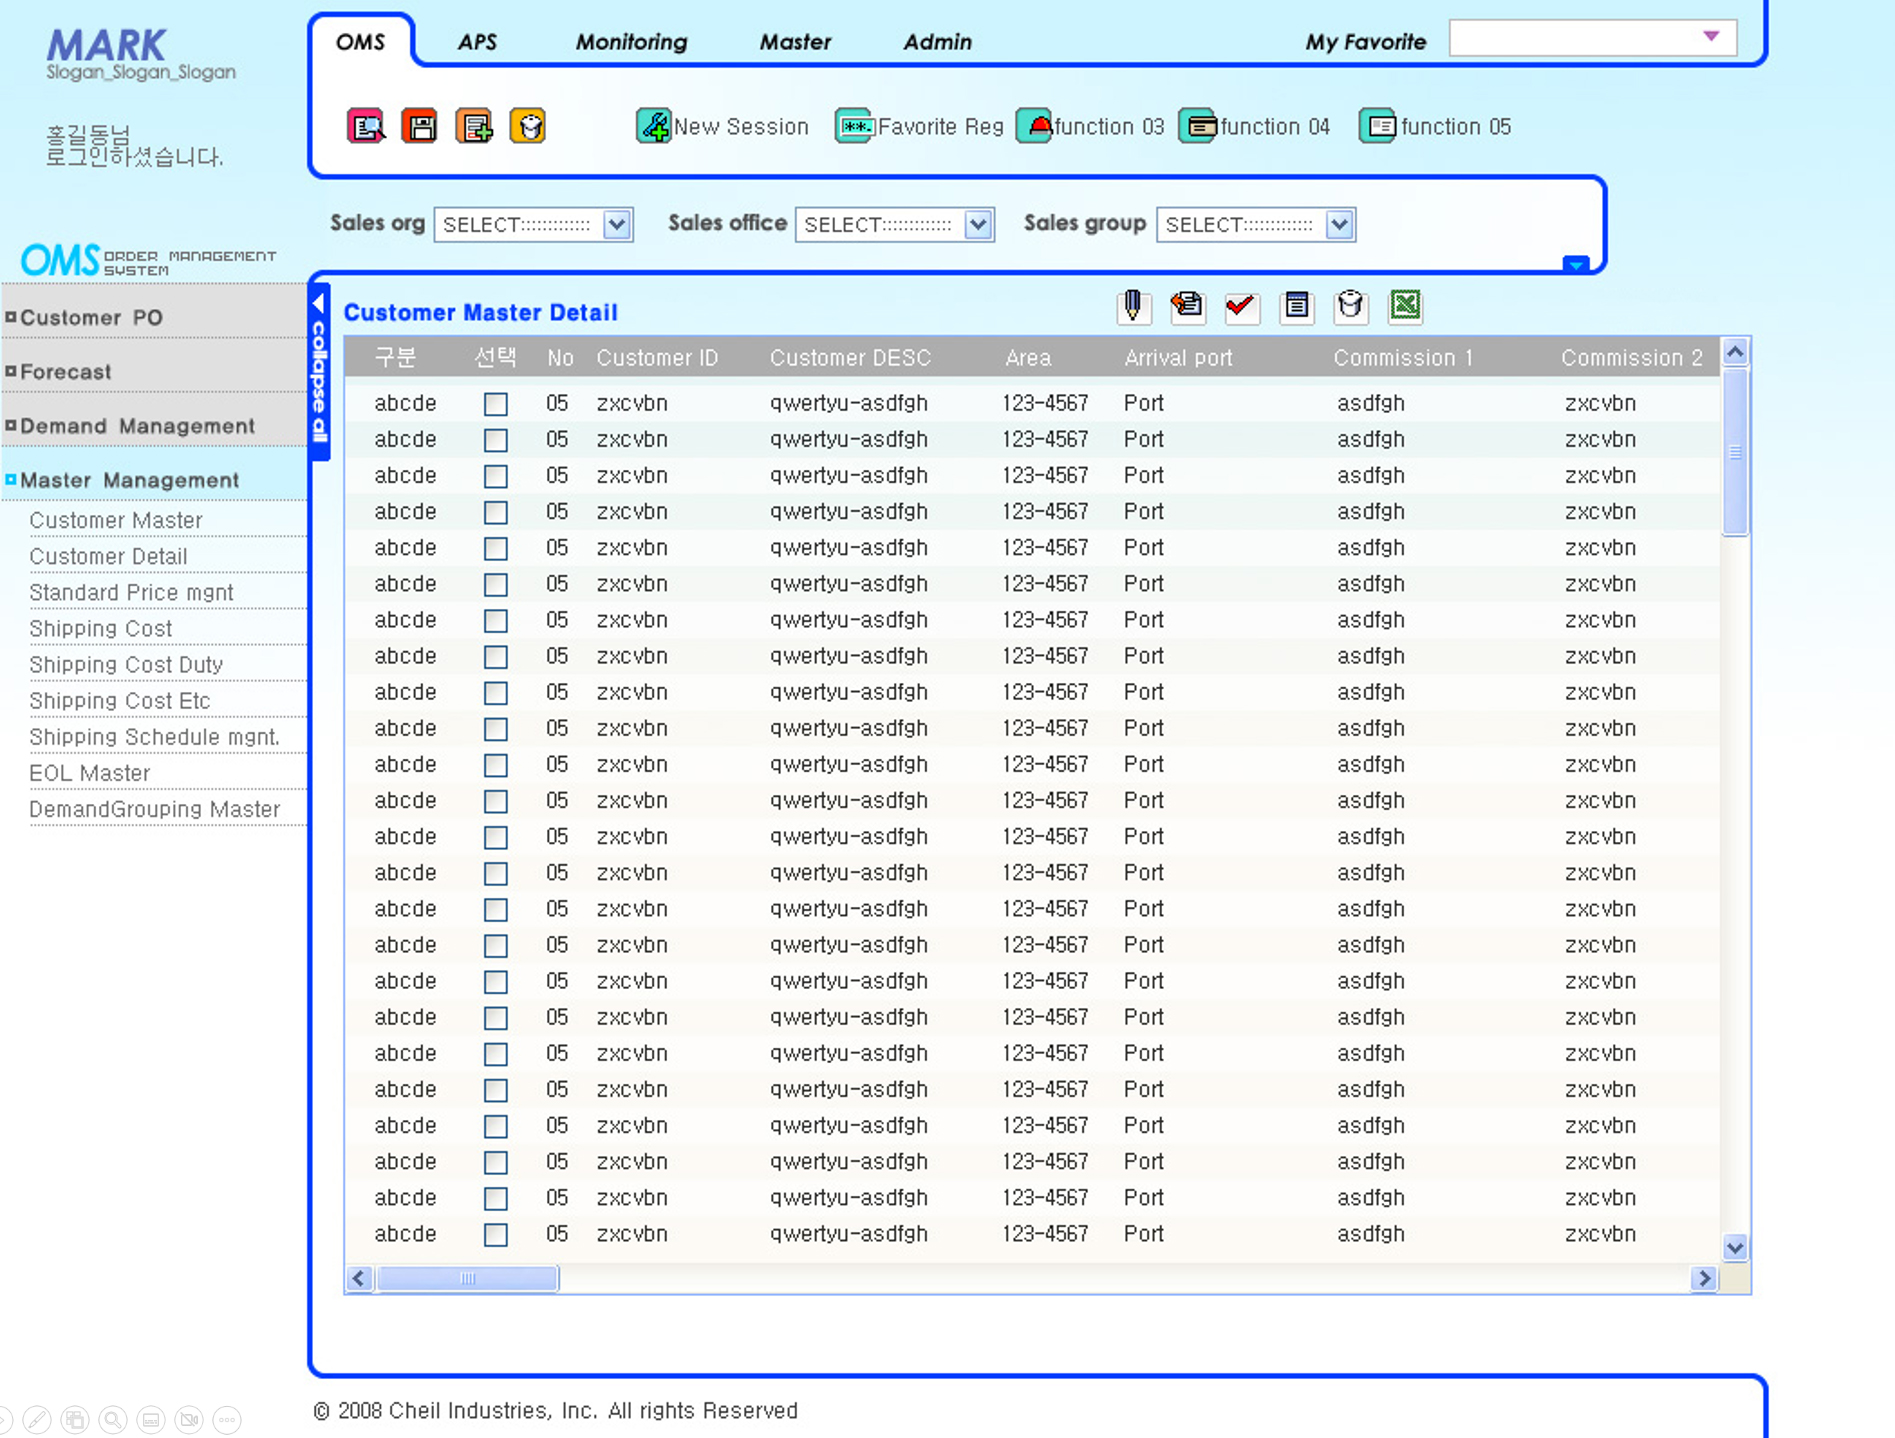Screen dimensions: 1895x1438
Task: Open the Sales office dropdown
Action: pos(978,225)
